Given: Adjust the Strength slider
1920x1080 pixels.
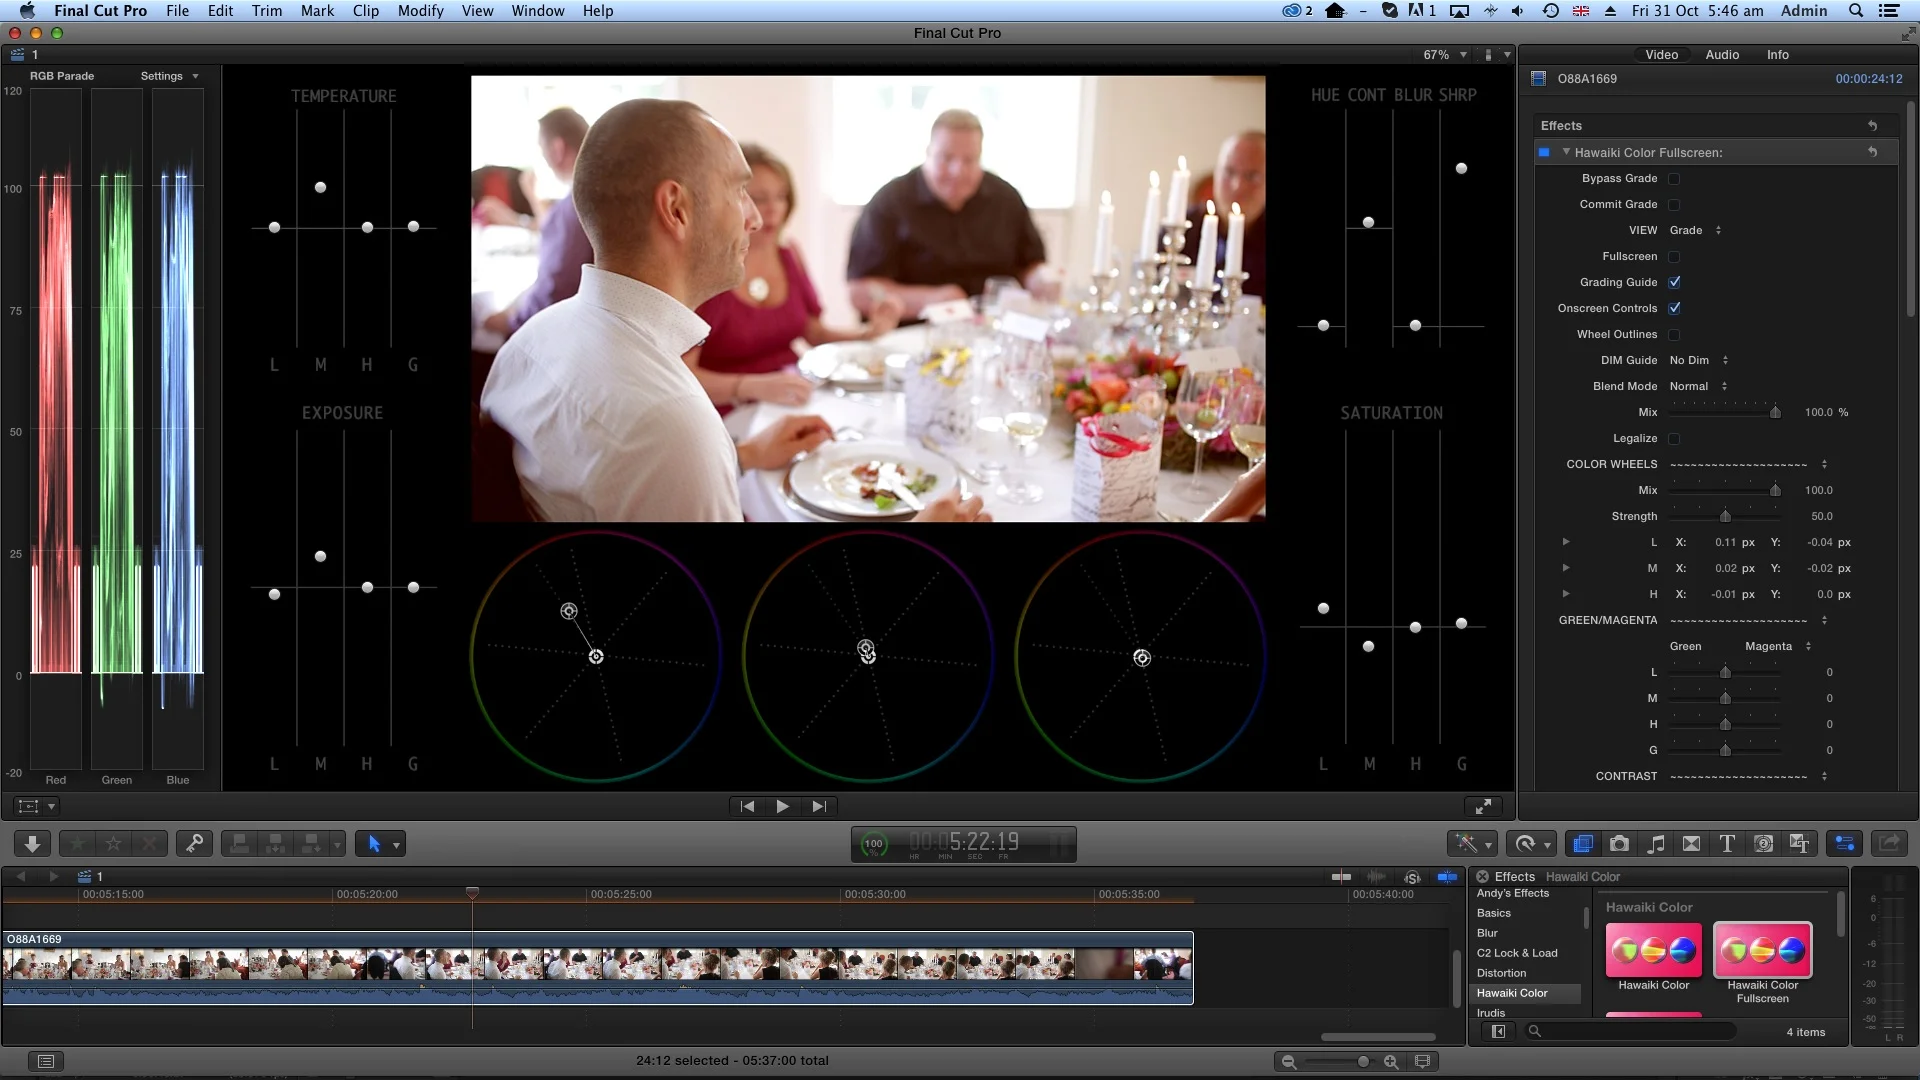Looking at the screenshot, I should pyautogui.click(x=1725, y=517).
